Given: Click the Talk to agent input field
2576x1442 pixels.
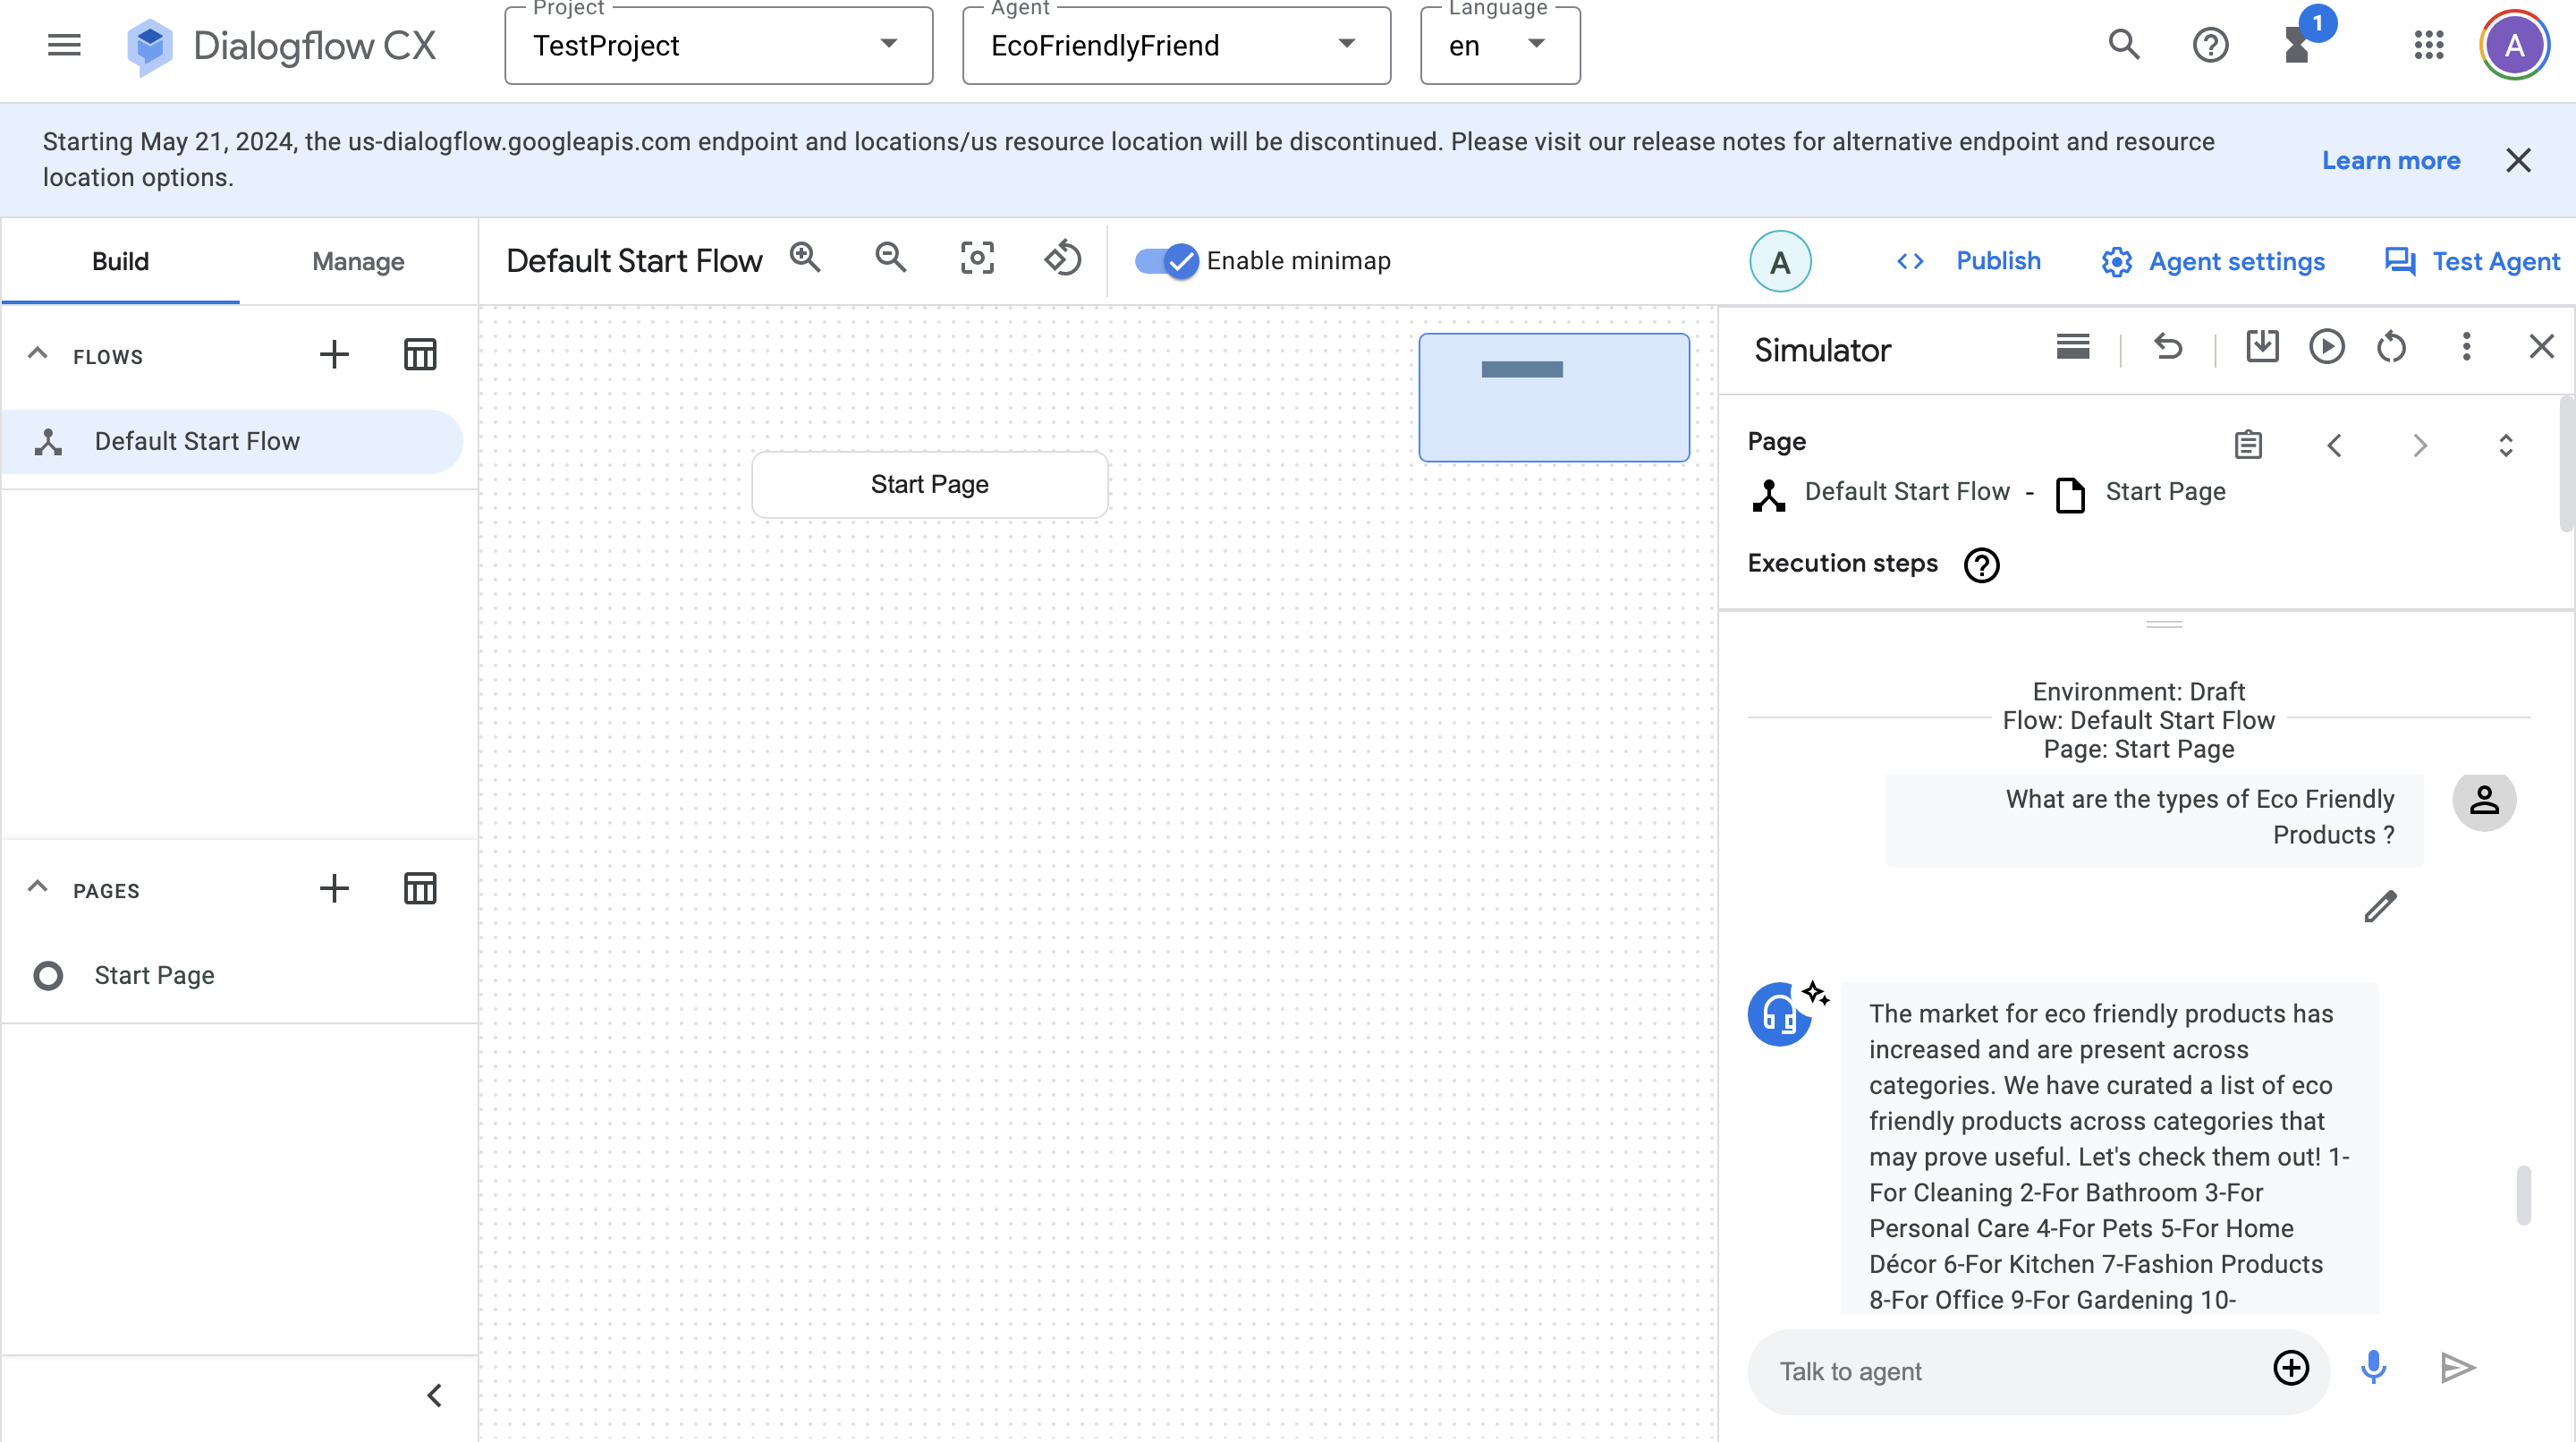Looking at the screenshot, I should (x=2010, y=1371).
